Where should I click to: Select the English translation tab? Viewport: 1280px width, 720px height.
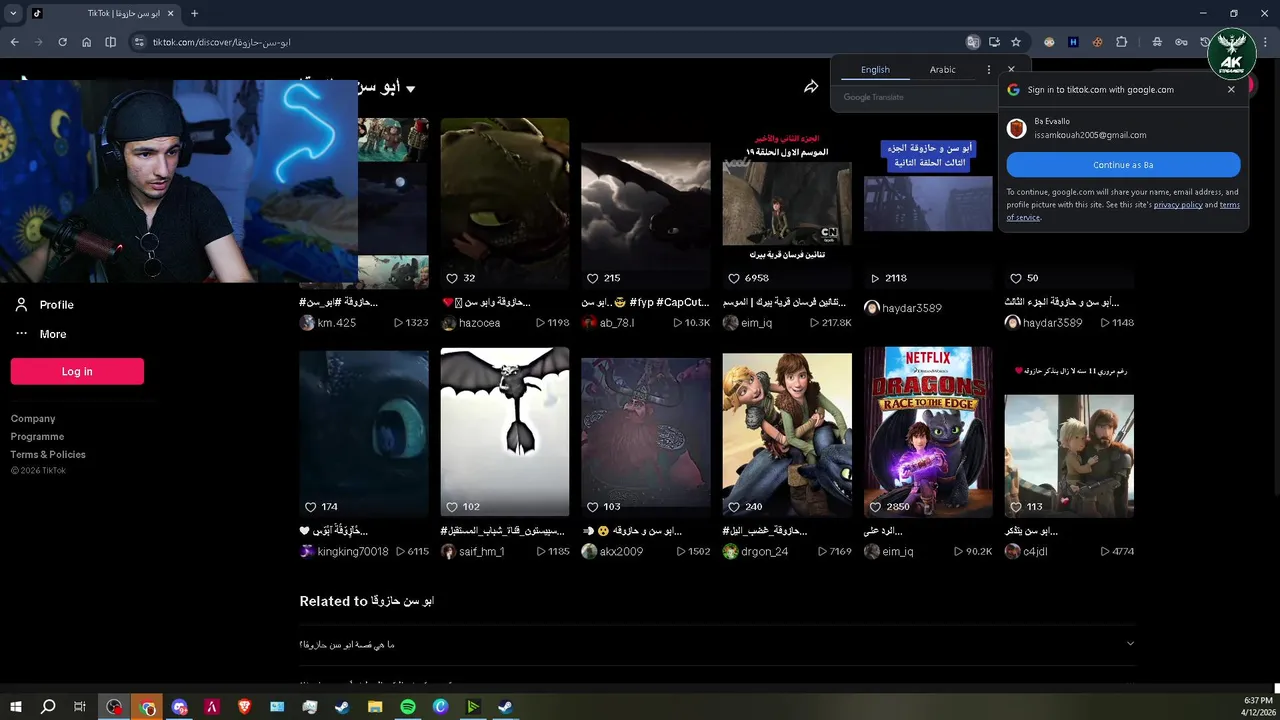pyautogui.click(x=875, y=70)
